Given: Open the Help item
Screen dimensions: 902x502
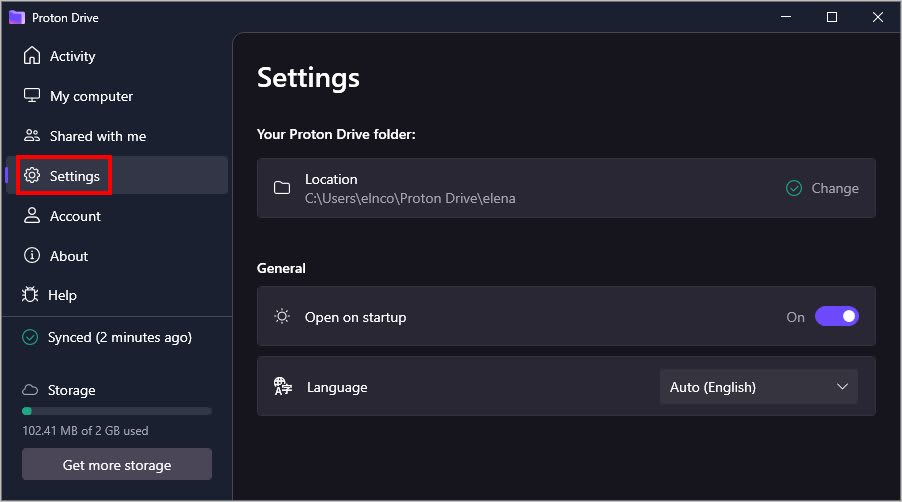Looking at the screenshot, I should coord(117,295).
